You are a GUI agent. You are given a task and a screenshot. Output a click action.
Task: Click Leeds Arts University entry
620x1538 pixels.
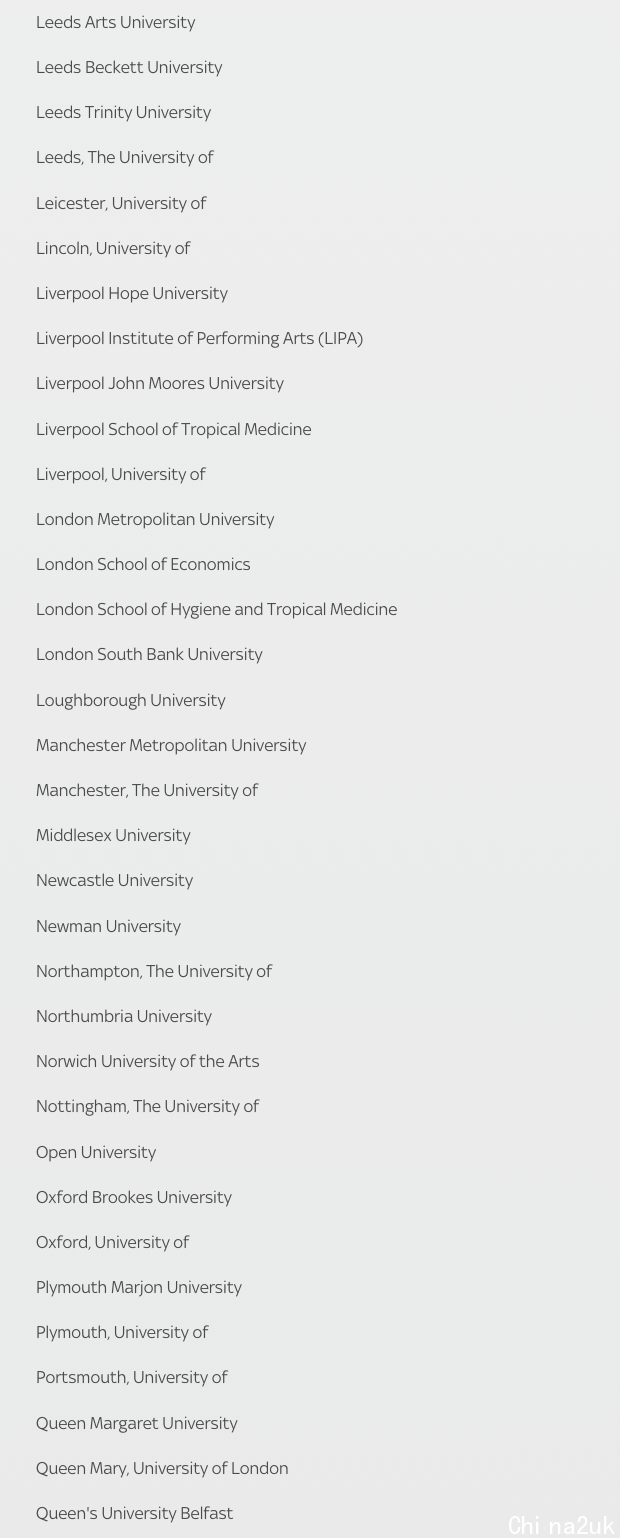[x=116, y=22]
